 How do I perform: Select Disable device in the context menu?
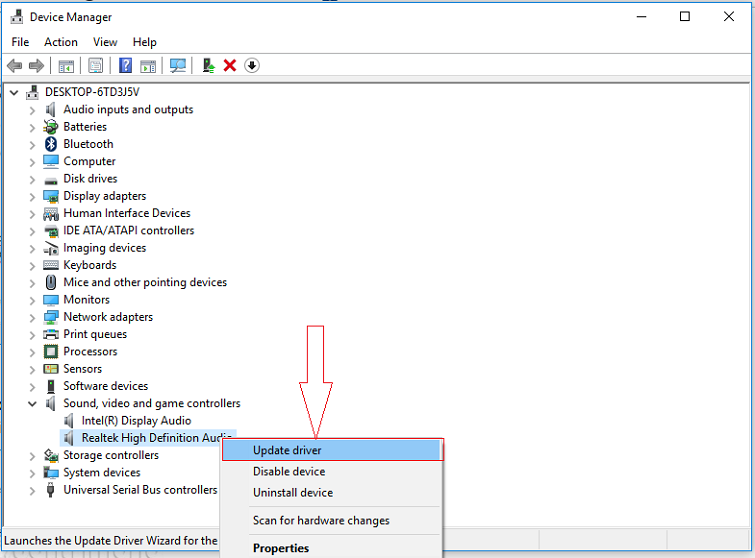click(288, 472)
